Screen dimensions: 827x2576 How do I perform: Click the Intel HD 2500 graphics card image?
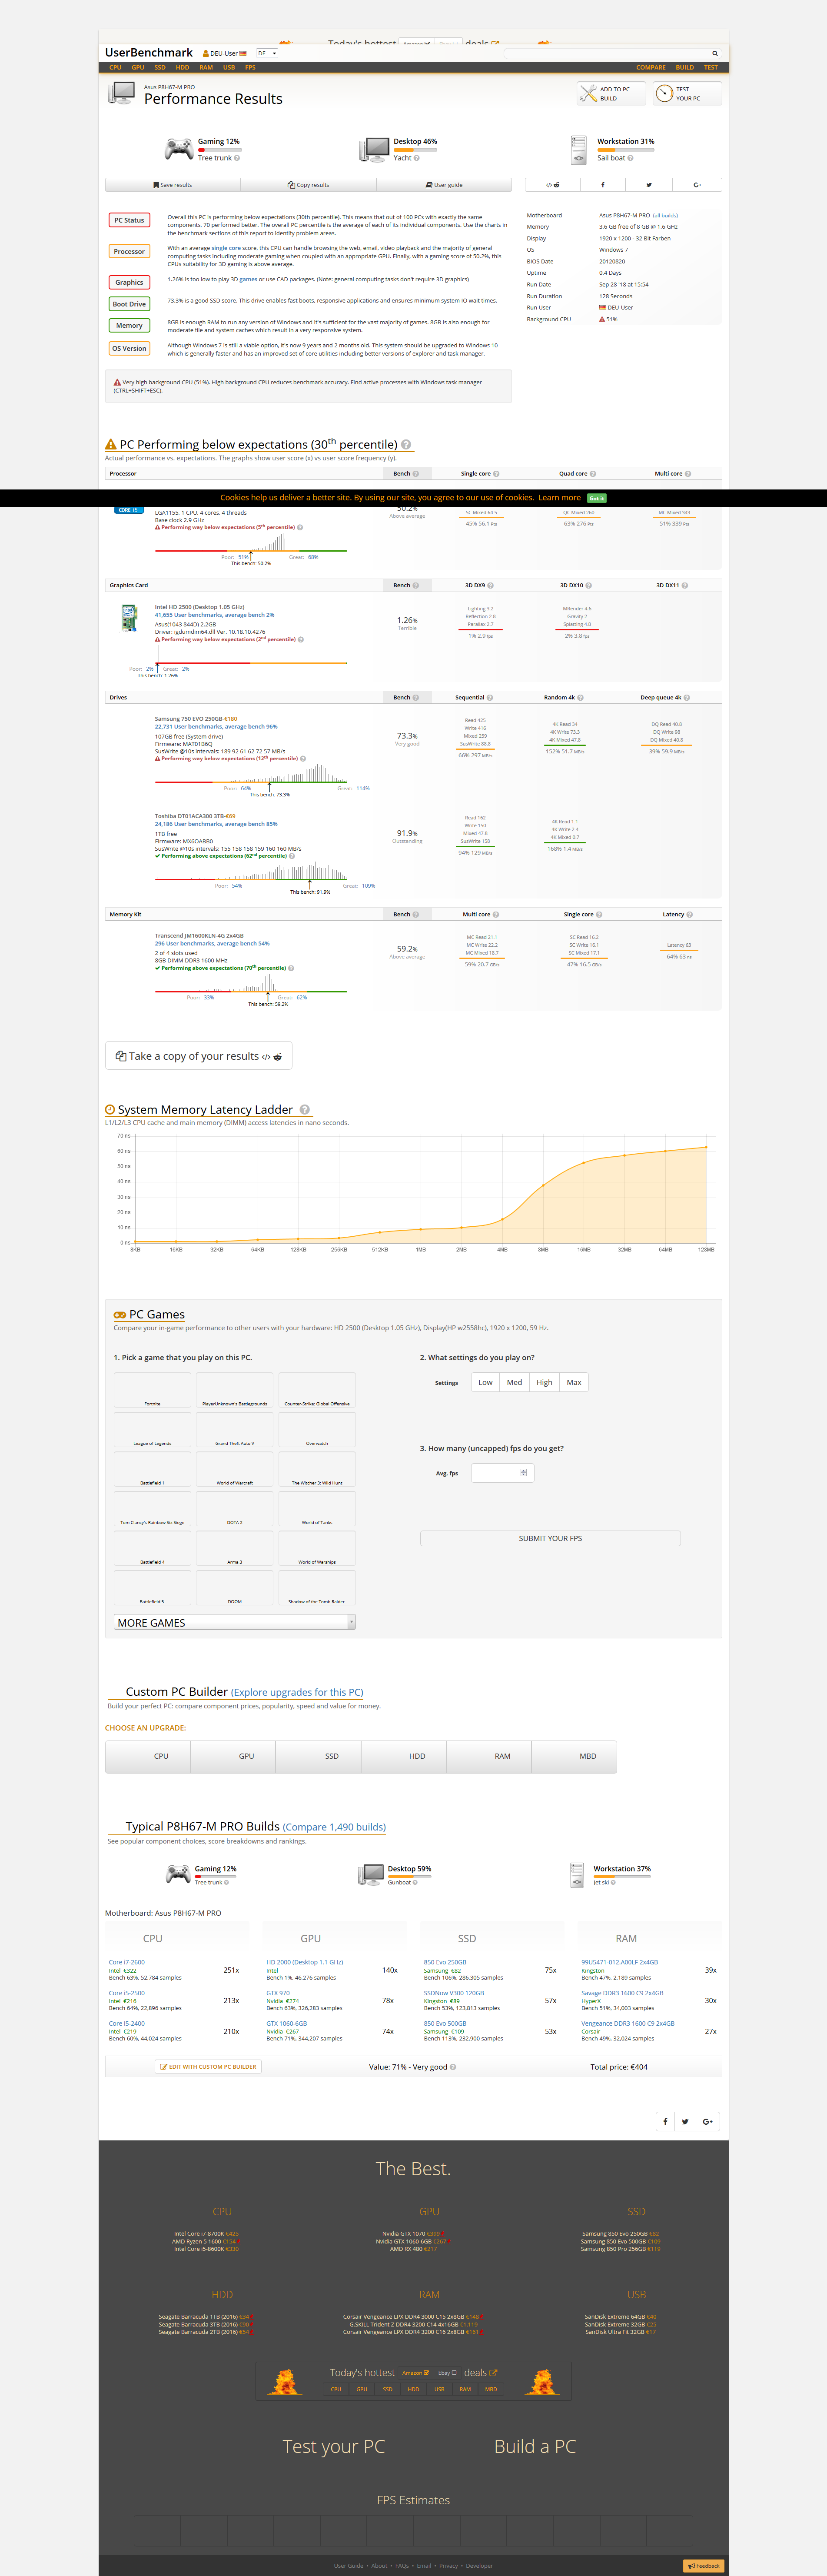[x=129, y=618]
